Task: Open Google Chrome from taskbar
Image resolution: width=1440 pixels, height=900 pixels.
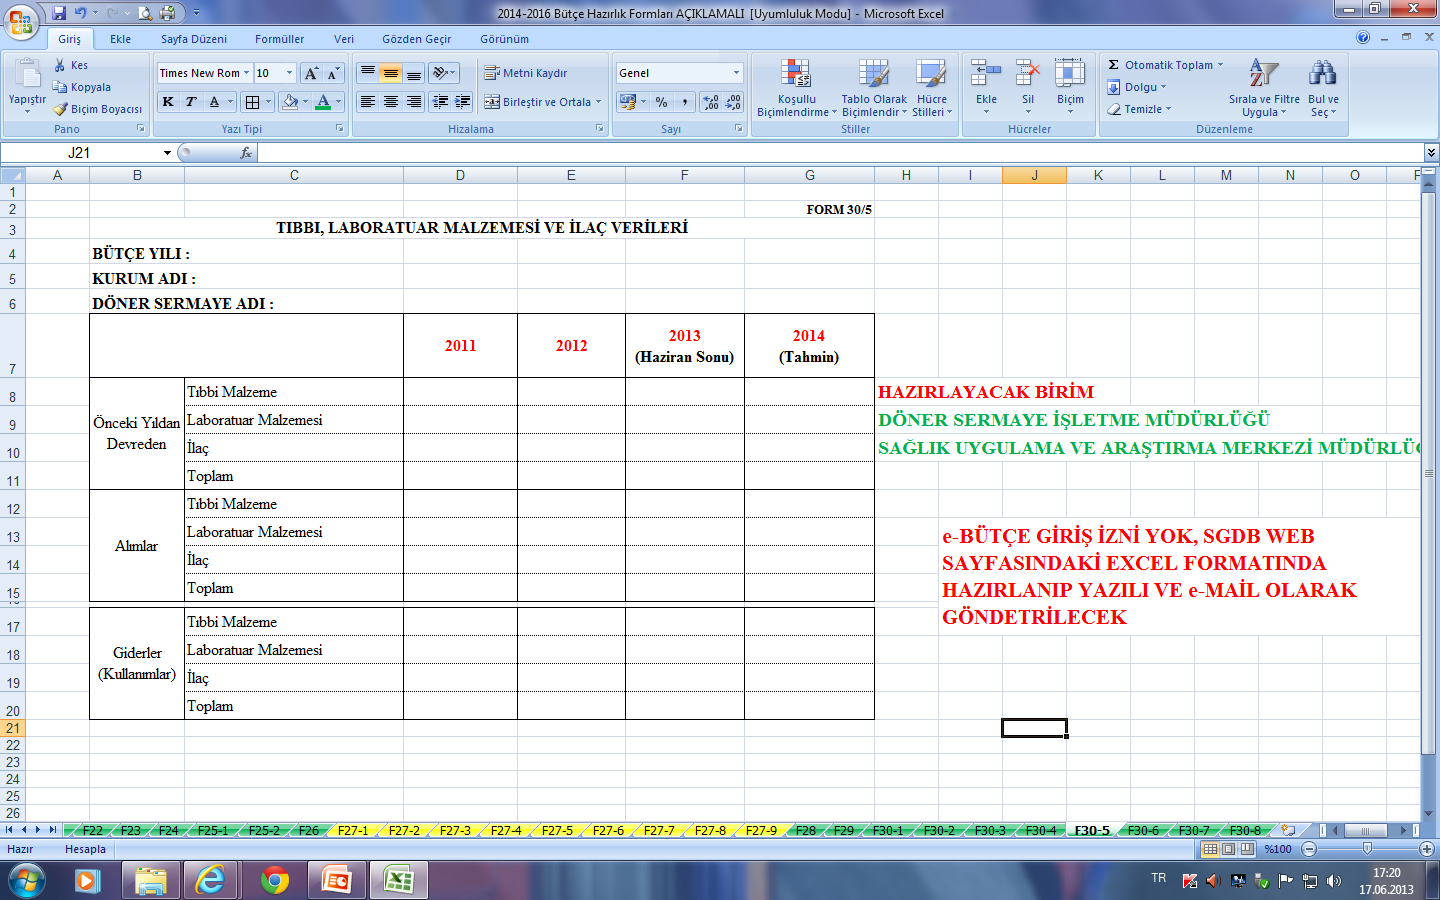Action: point(275,880)
